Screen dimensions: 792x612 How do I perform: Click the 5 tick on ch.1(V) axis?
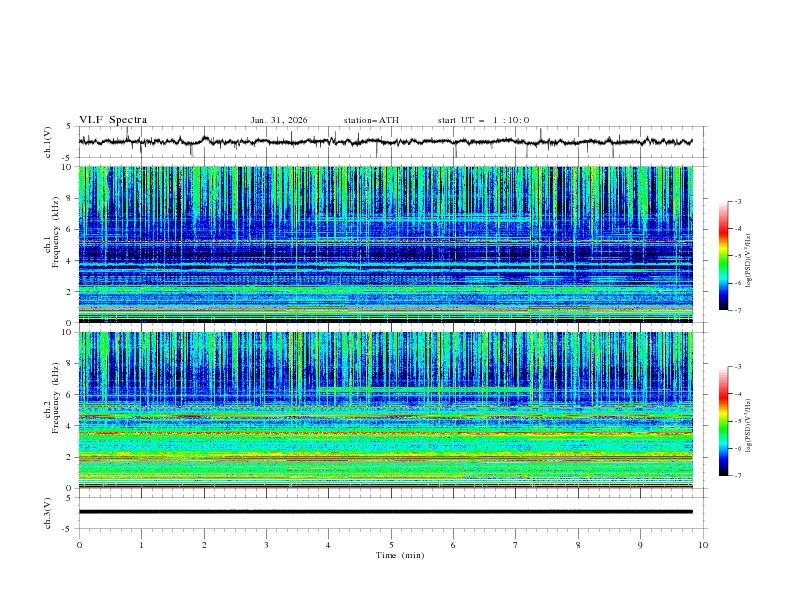pos(70,126)
